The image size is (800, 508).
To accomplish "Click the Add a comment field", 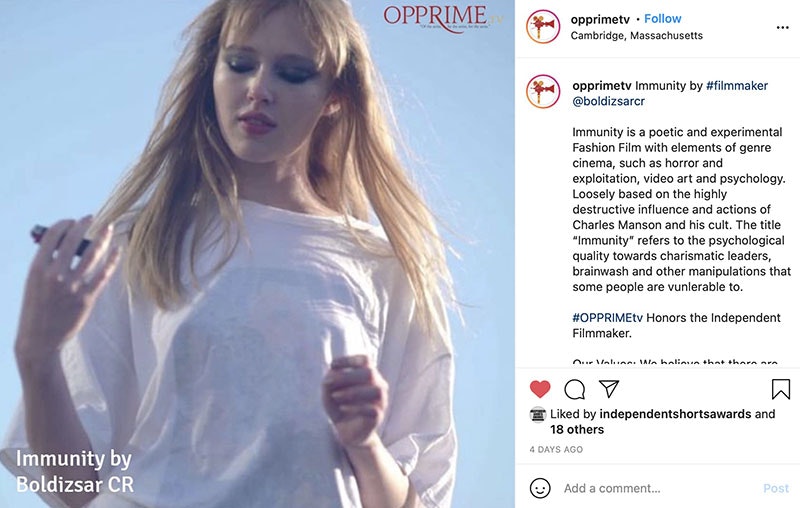I will click(658, 488).
